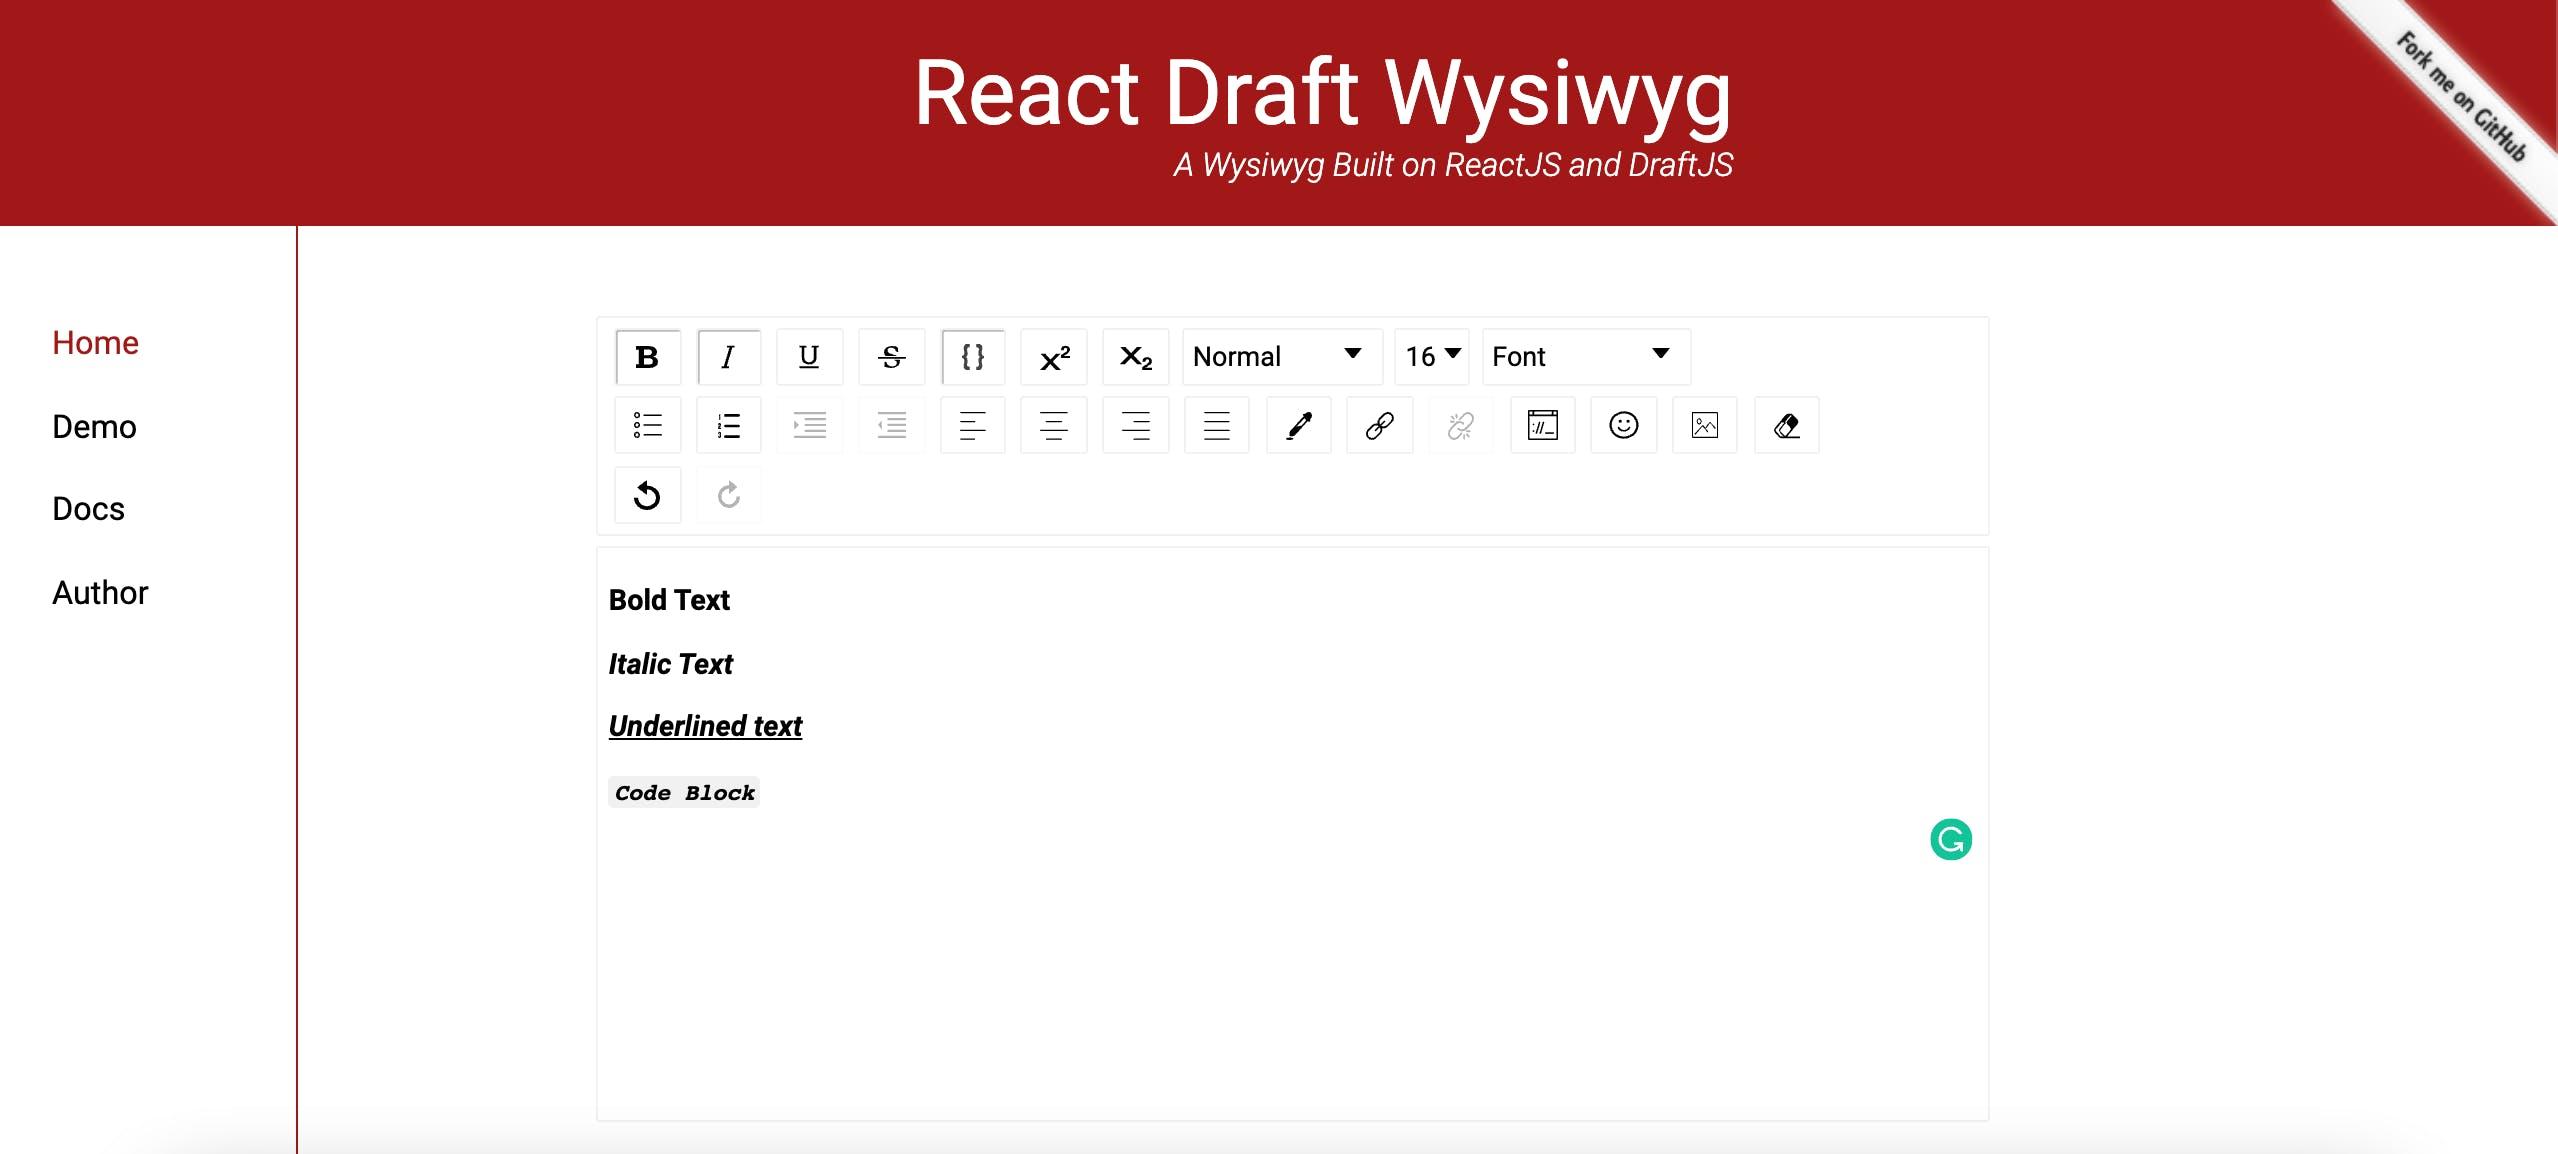Undo the last edit

[x=647, y=495]
